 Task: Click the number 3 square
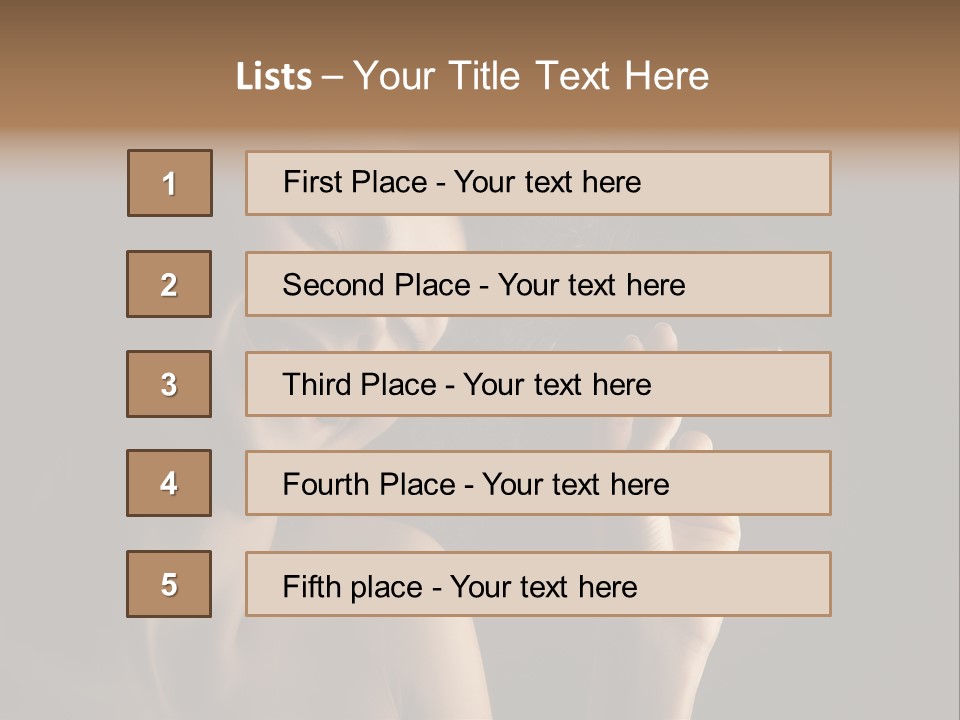(x=169, y=384)
